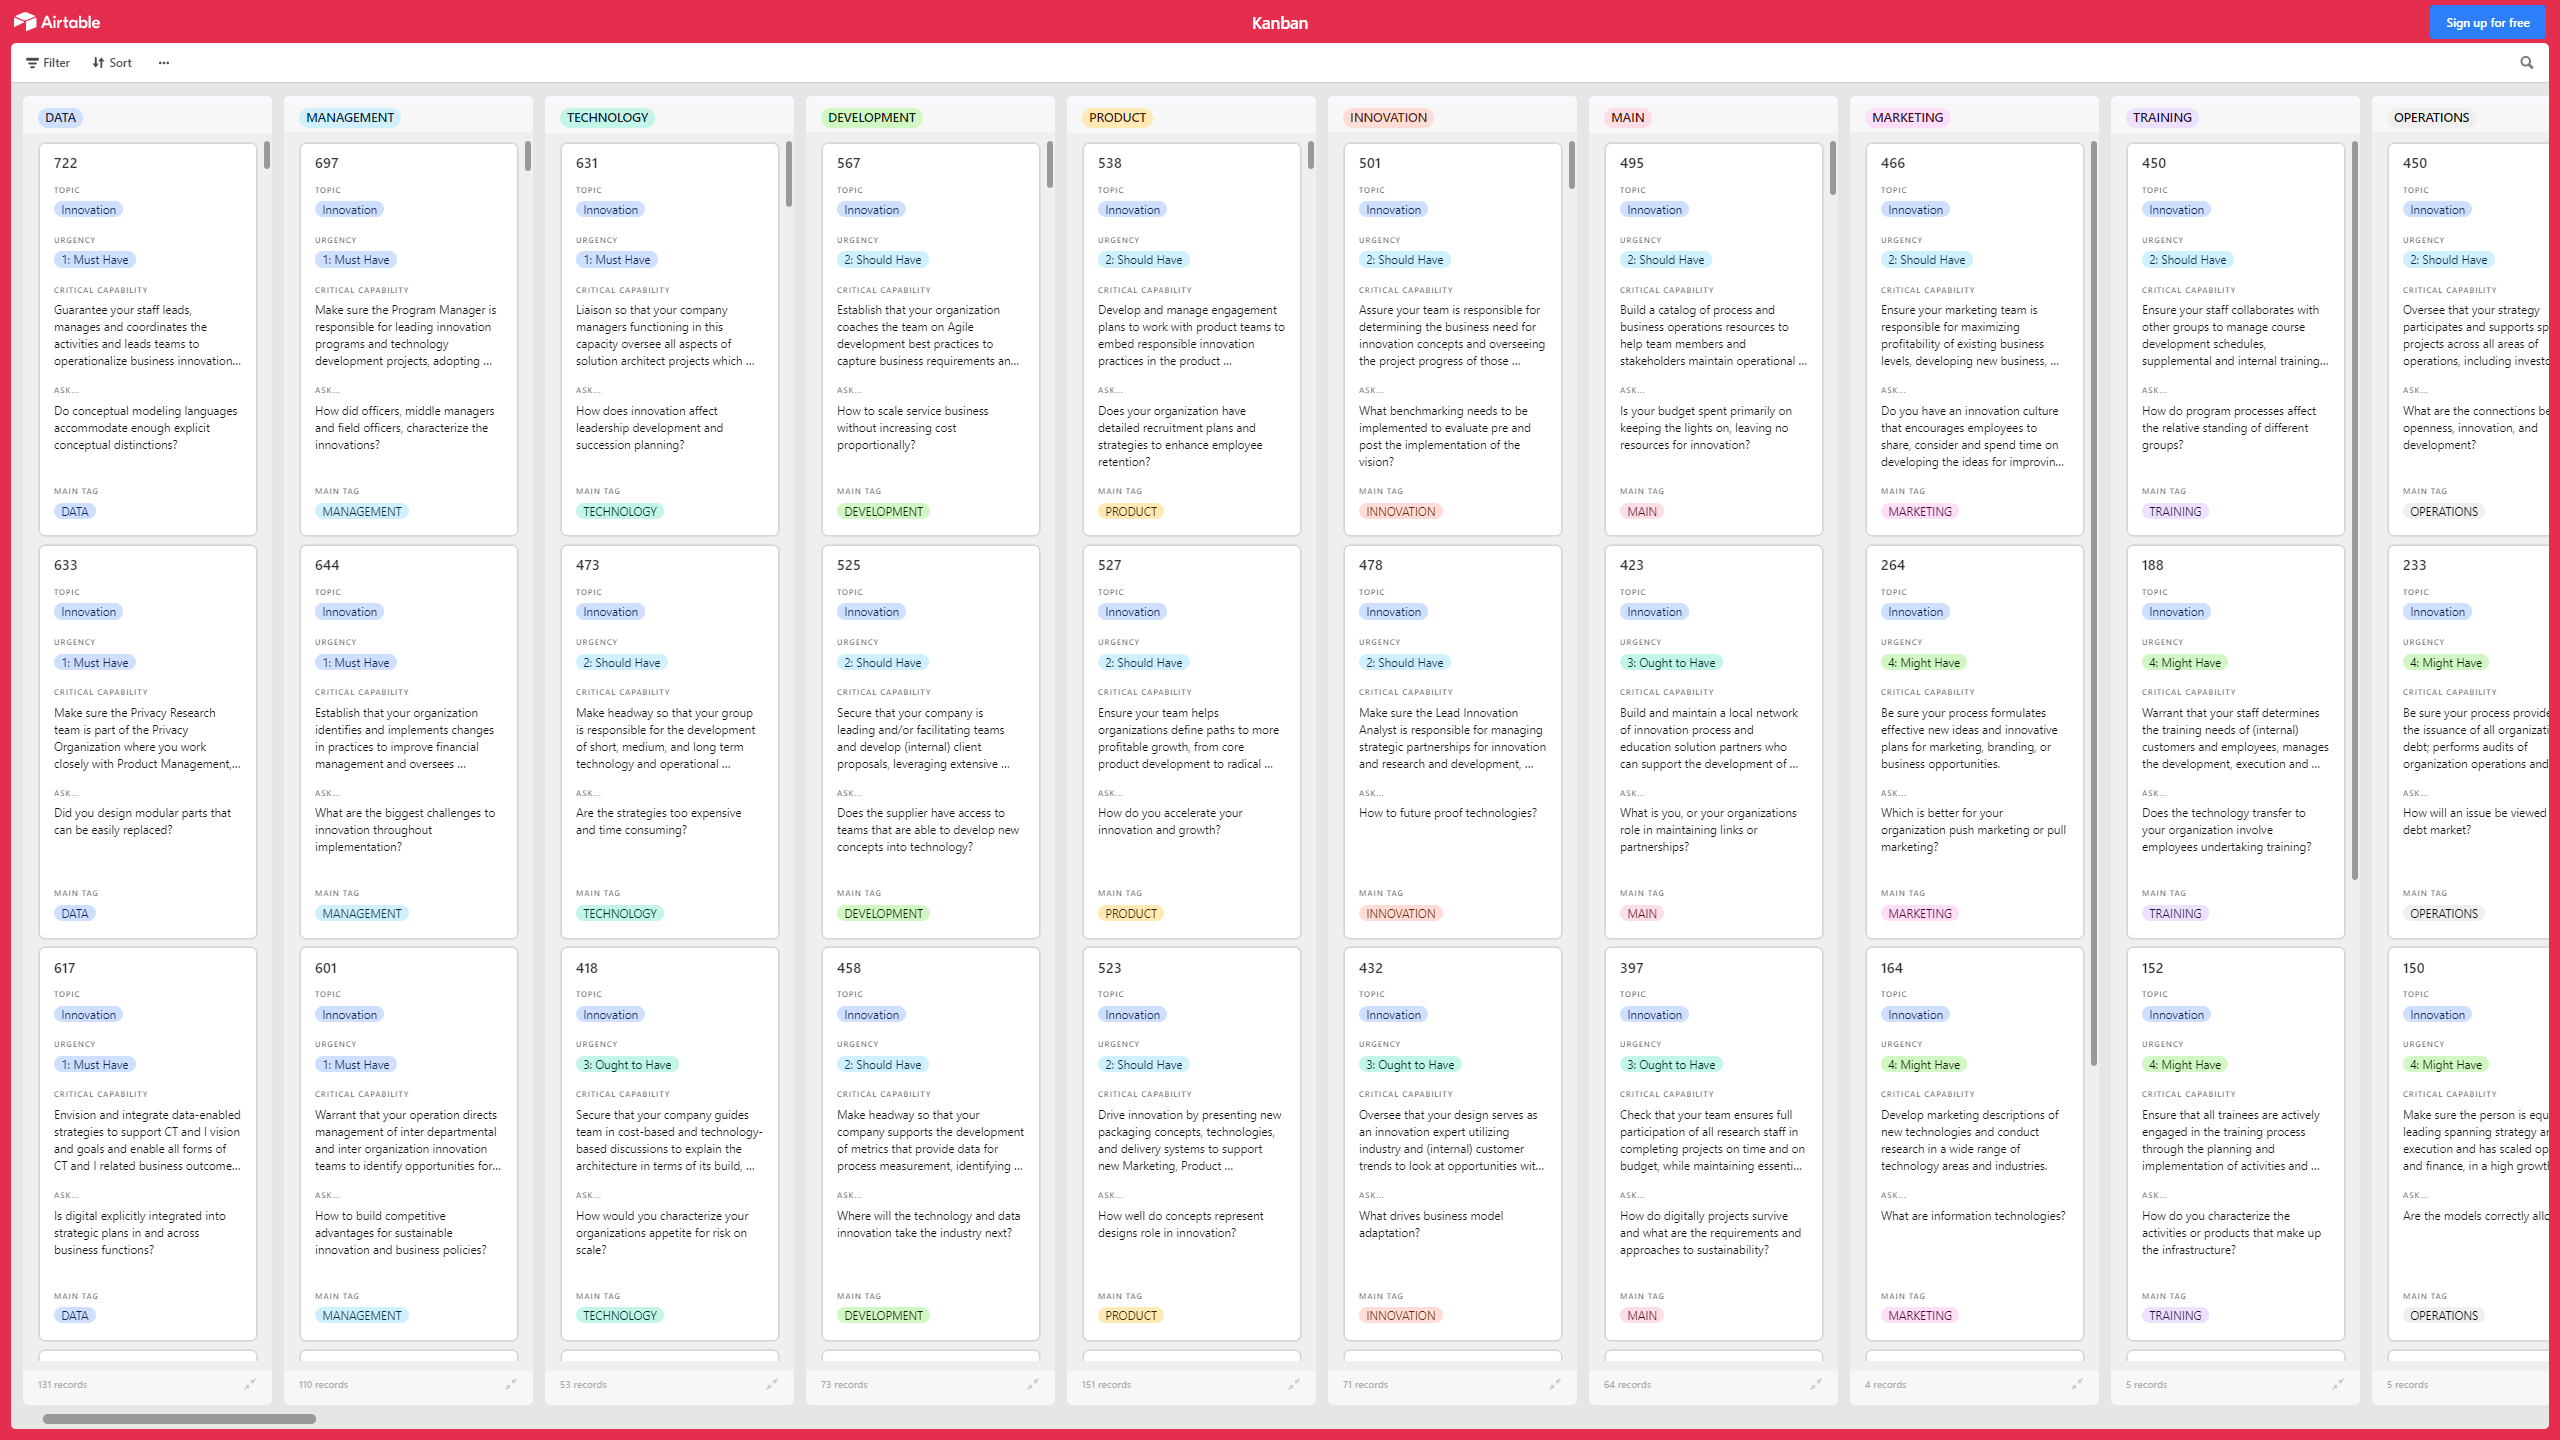
Task: Click the Airtable logo icon
Action: tap(26, 21)
